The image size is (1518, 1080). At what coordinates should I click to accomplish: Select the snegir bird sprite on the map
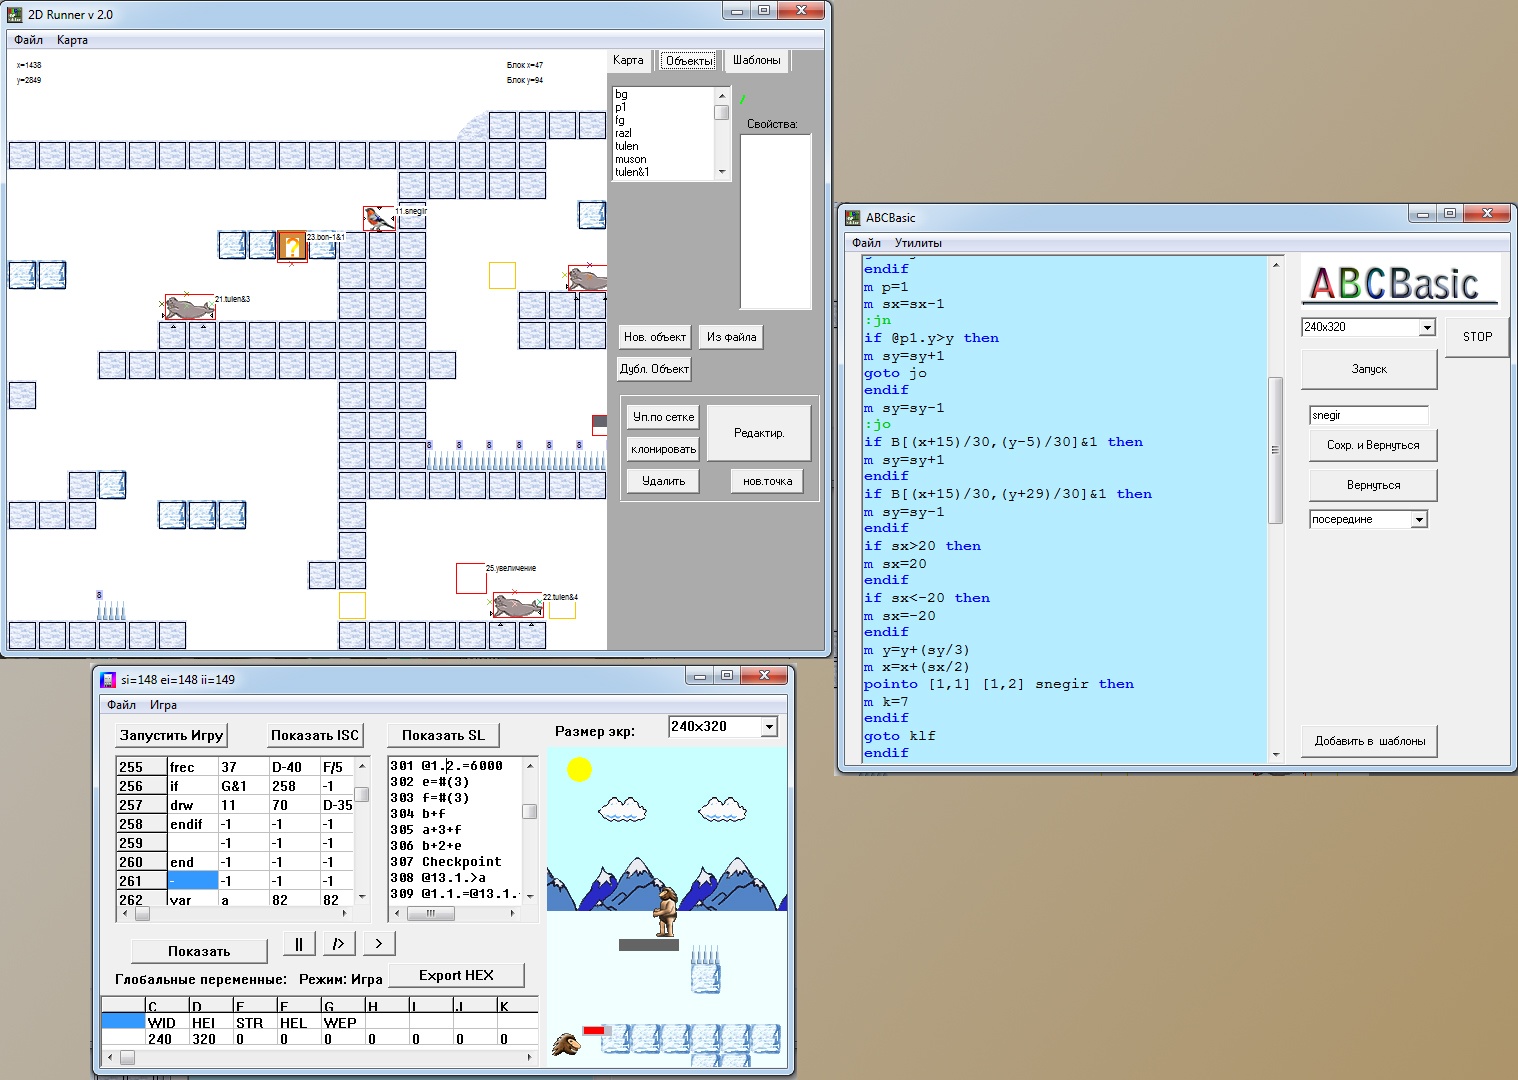(378, 218)
